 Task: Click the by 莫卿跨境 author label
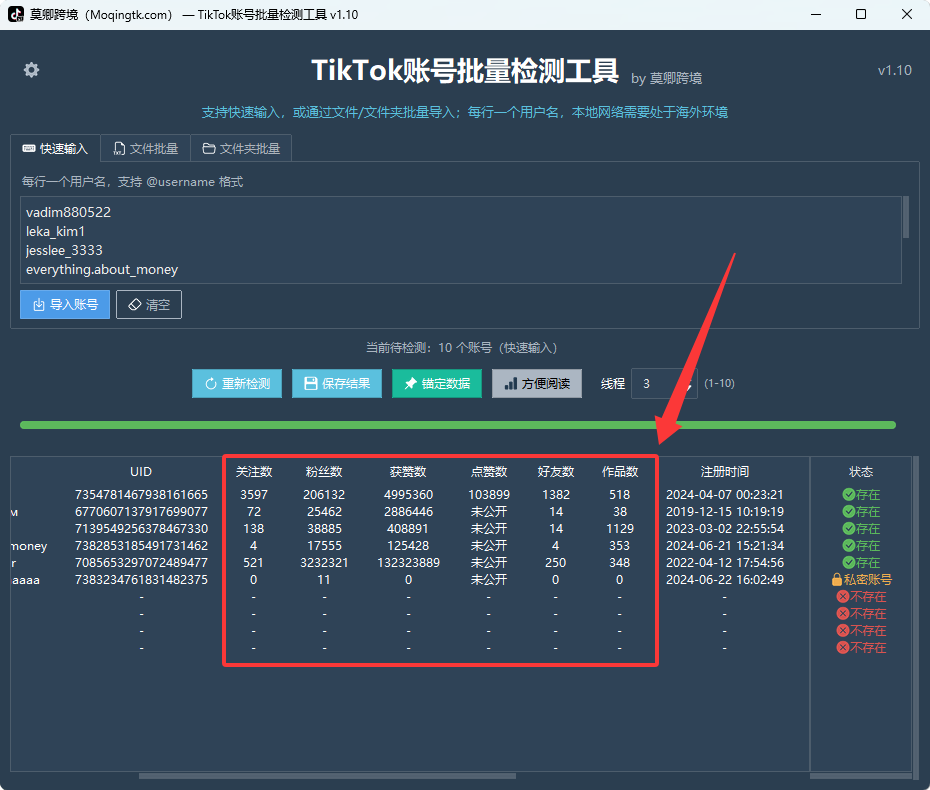point(666,78)
